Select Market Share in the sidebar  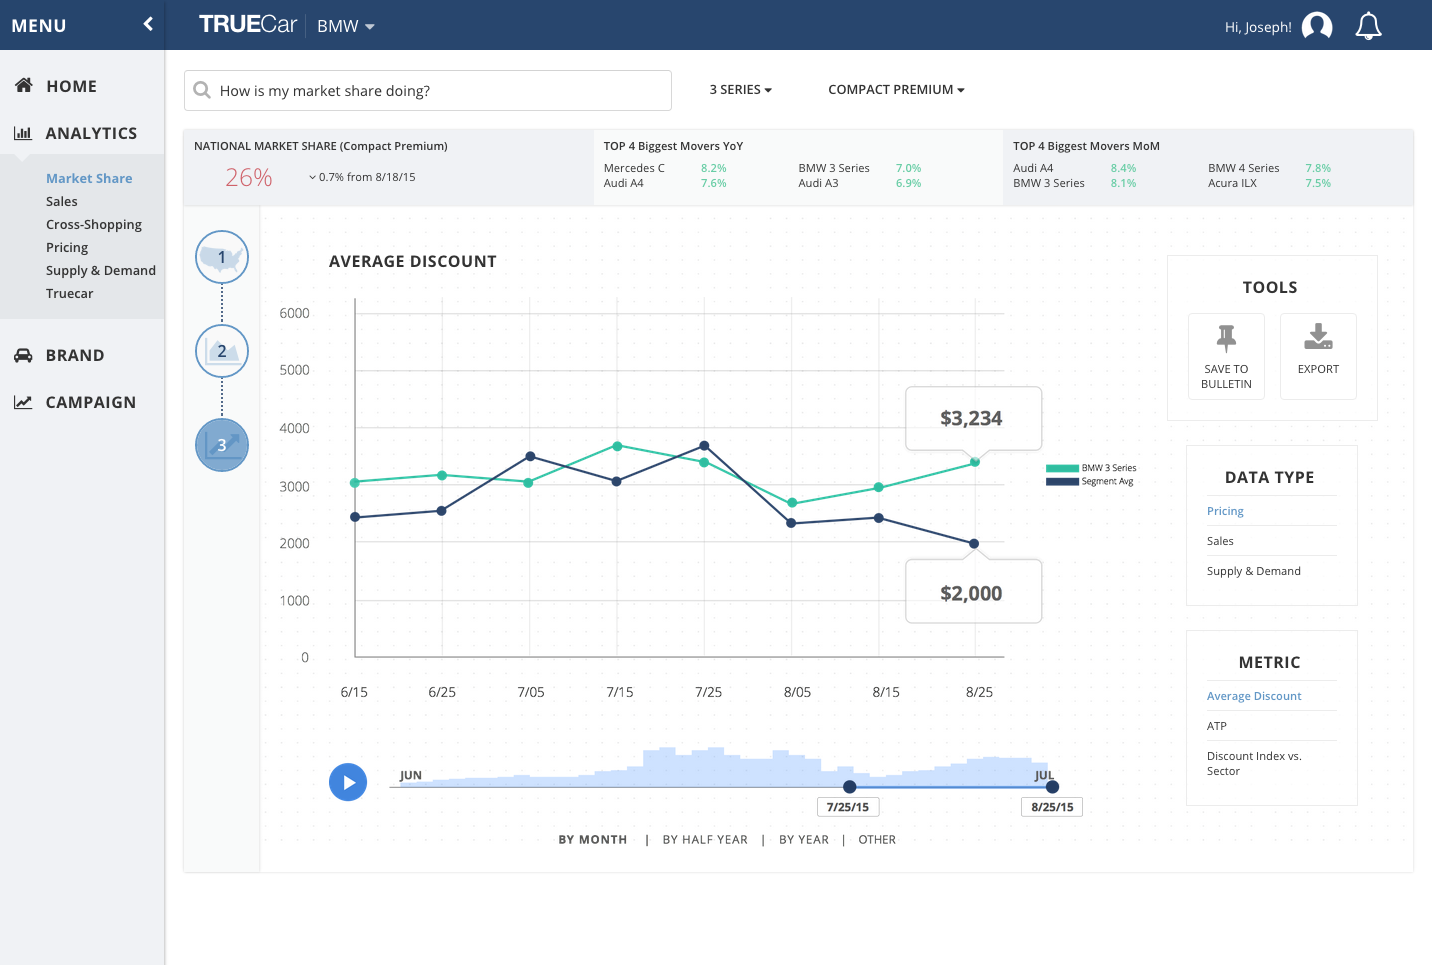(89, 178)
